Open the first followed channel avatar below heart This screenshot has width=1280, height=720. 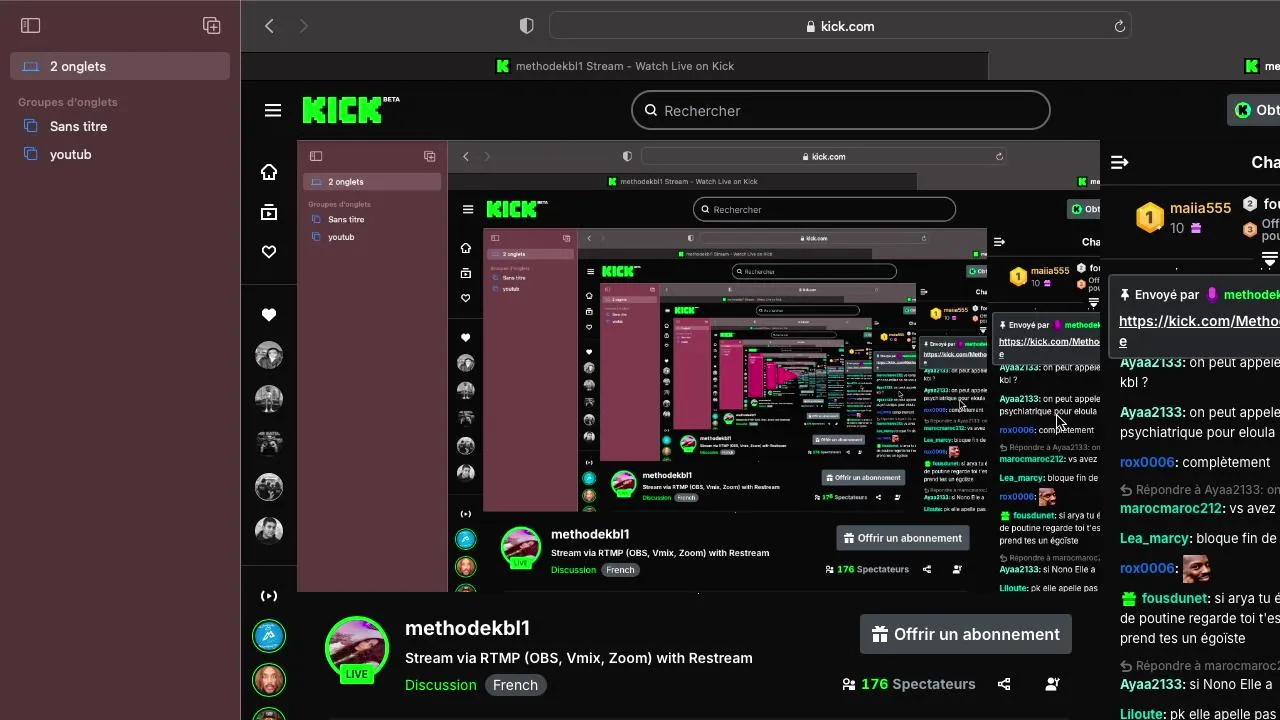(269, 355)
